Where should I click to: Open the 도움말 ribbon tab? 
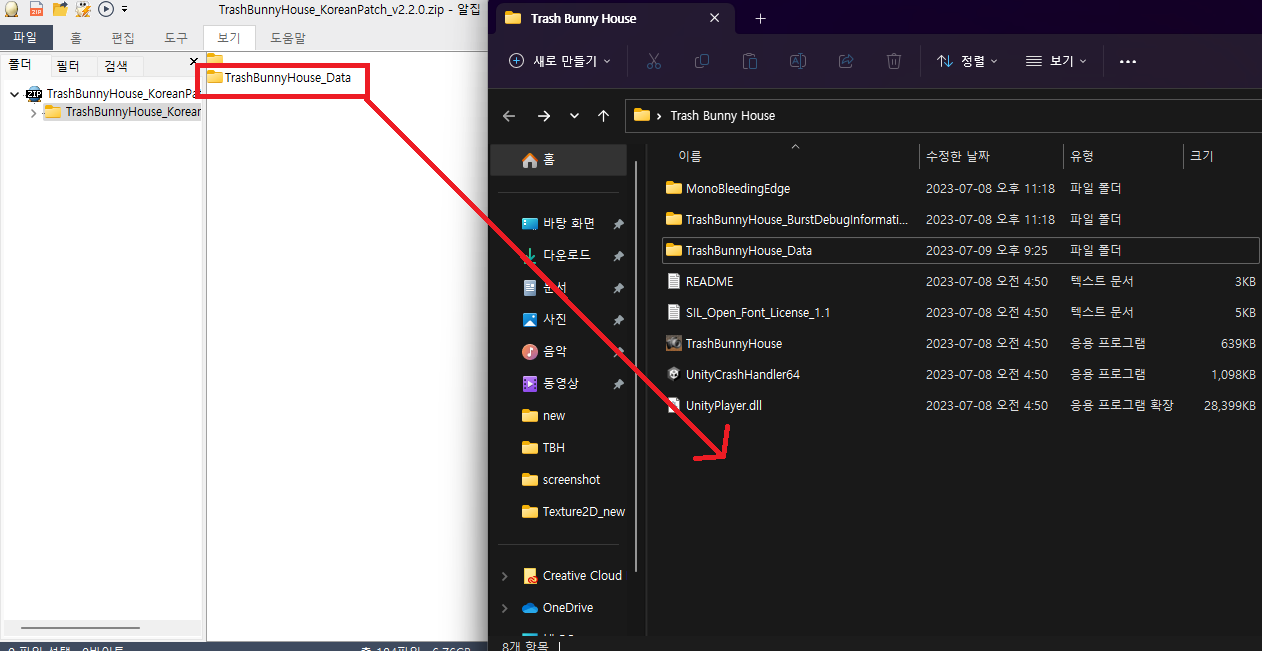point(288,38)
